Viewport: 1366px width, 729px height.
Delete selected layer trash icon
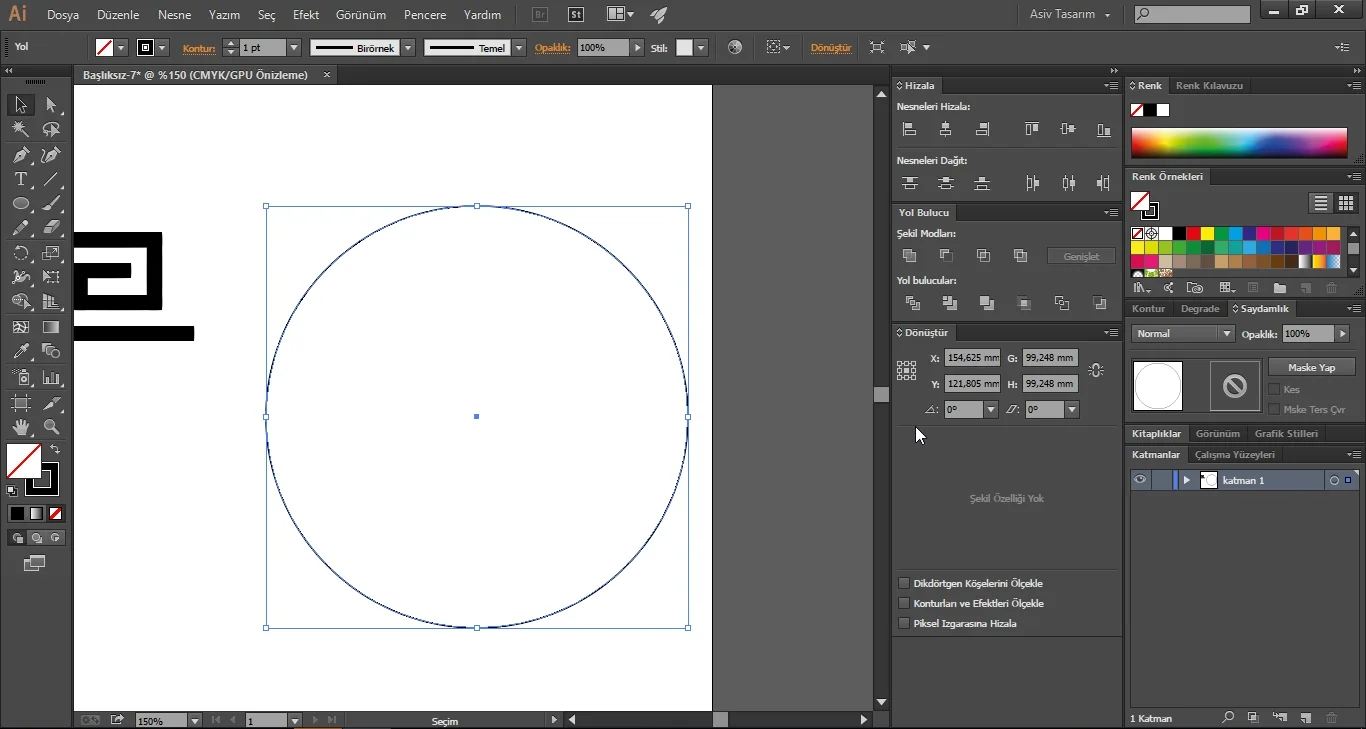(1331, 718)
